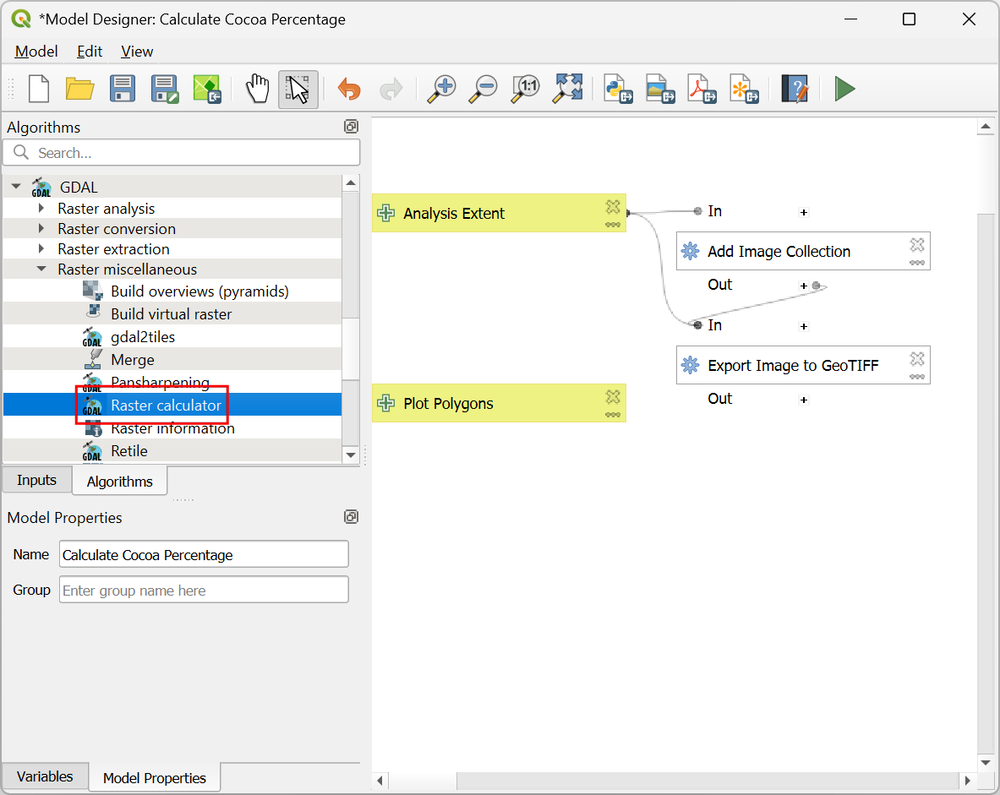Undock the Model Properties panel icon
1000x795 pixels.
(x=351, y=516)
